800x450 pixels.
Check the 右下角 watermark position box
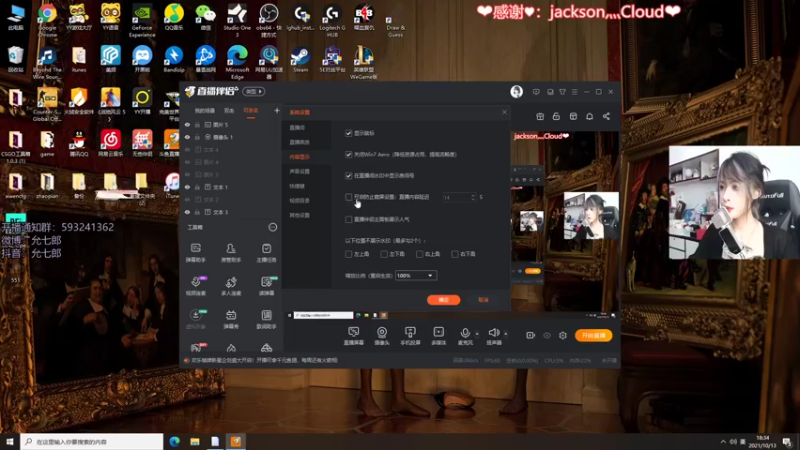(x=455, y=254)
